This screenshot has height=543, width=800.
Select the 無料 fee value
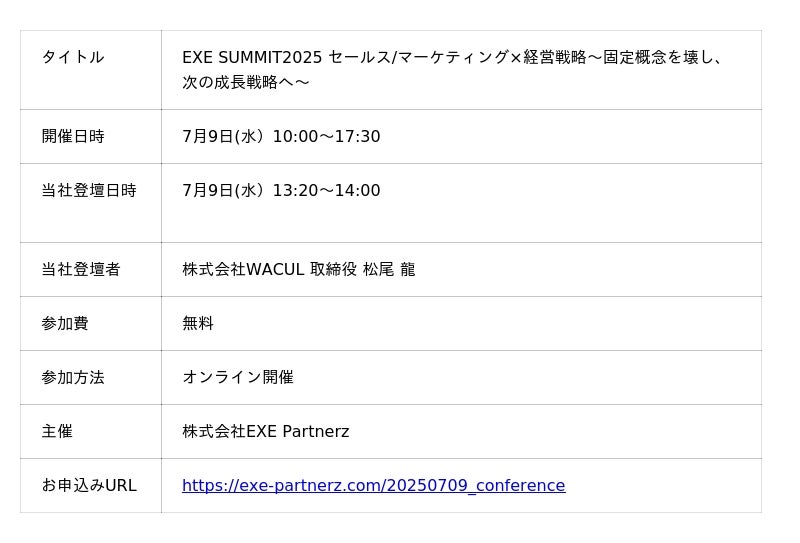pos(198,324)
